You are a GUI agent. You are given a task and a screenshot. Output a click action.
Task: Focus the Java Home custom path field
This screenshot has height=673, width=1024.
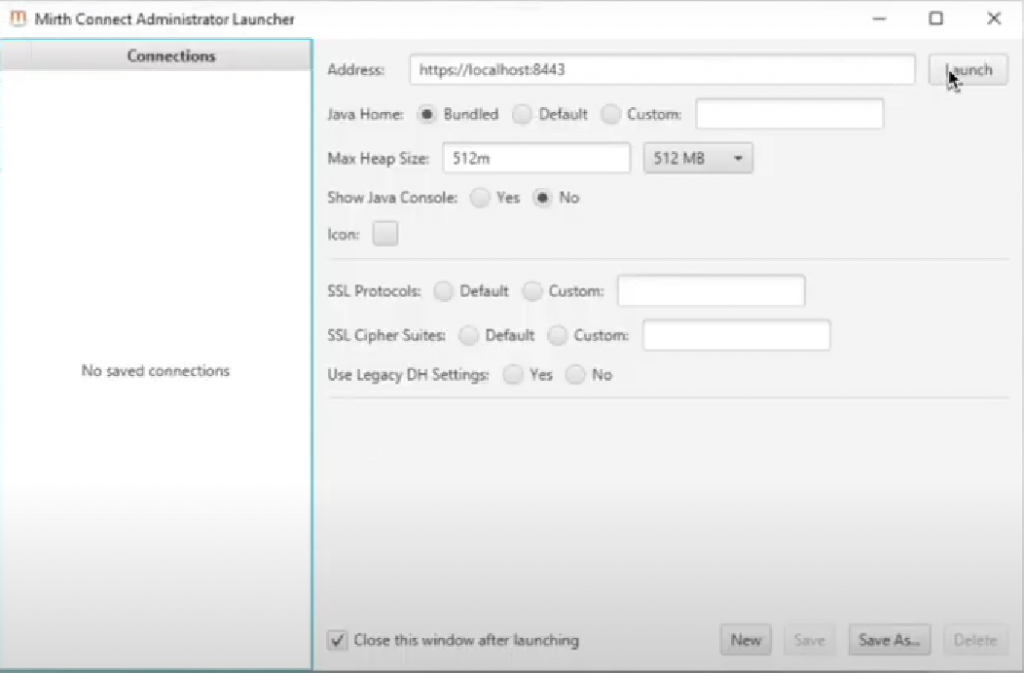coord(790,114)
